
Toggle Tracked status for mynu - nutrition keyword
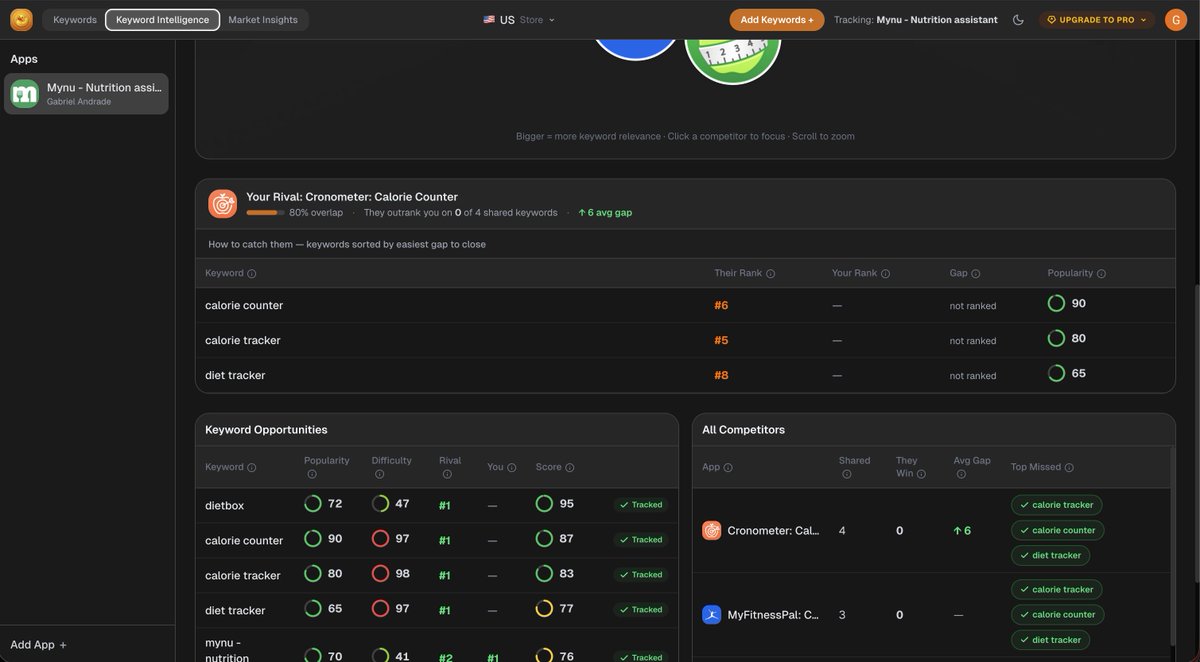pos(640,657)
